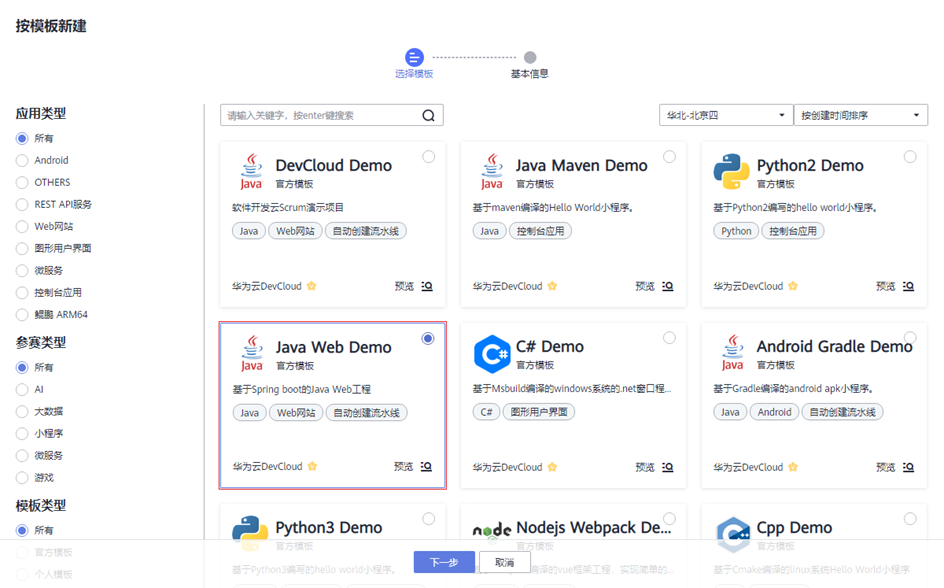Viewport: 944px width, 588px height.
Task: Click the node logo on Nodejs Webpack card
Action: (492, 531)
